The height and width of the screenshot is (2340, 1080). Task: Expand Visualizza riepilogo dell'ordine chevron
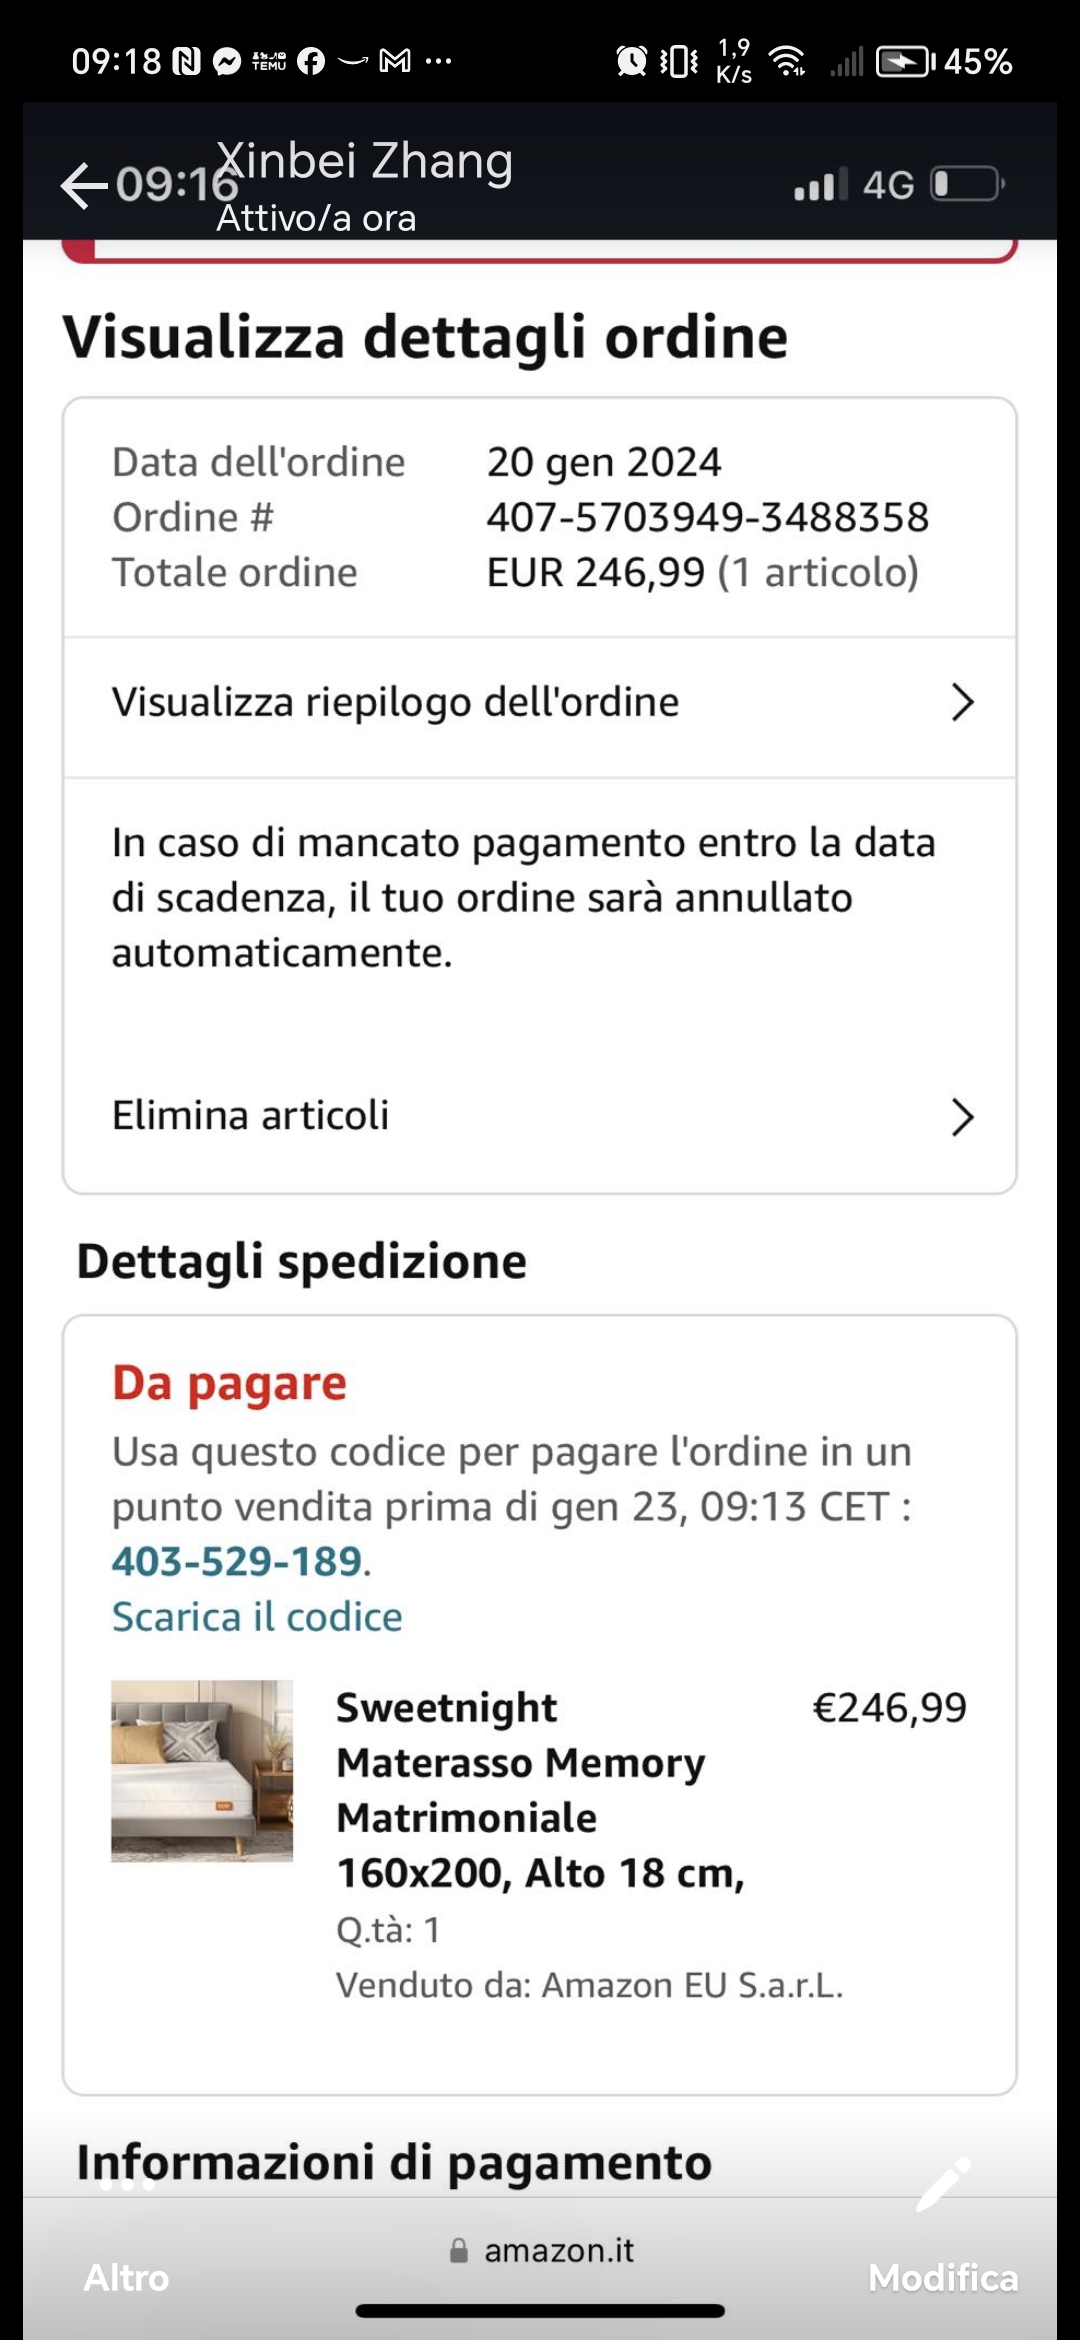pyautogui.click(x=962, y=703)
